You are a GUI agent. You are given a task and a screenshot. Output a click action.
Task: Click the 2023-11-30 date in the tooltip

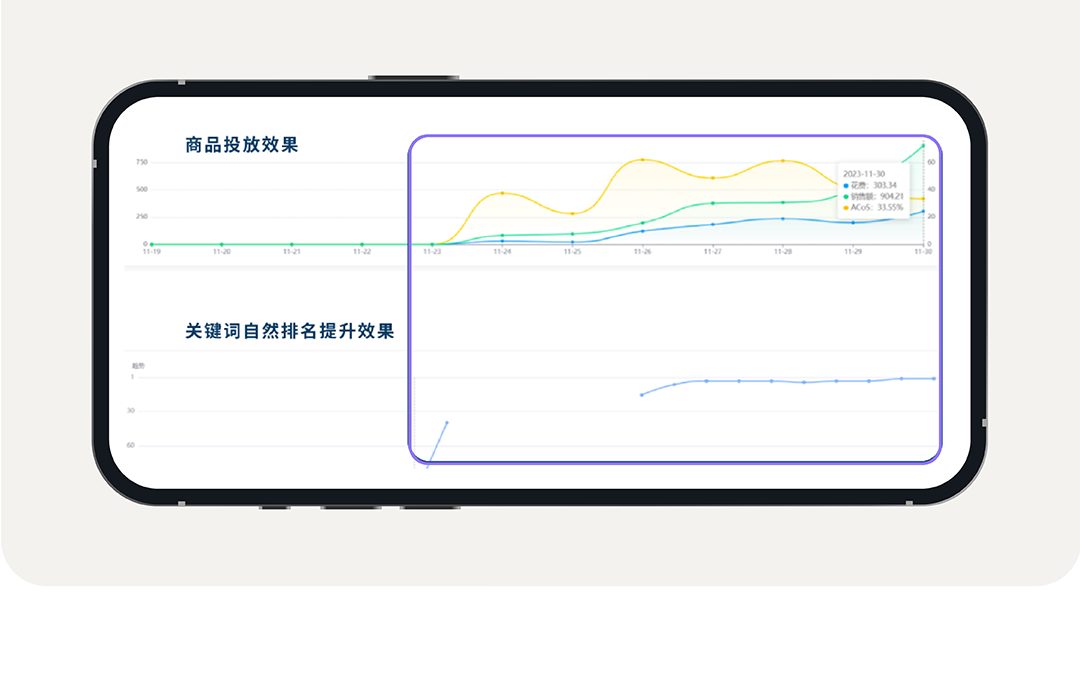click(864, 174)
